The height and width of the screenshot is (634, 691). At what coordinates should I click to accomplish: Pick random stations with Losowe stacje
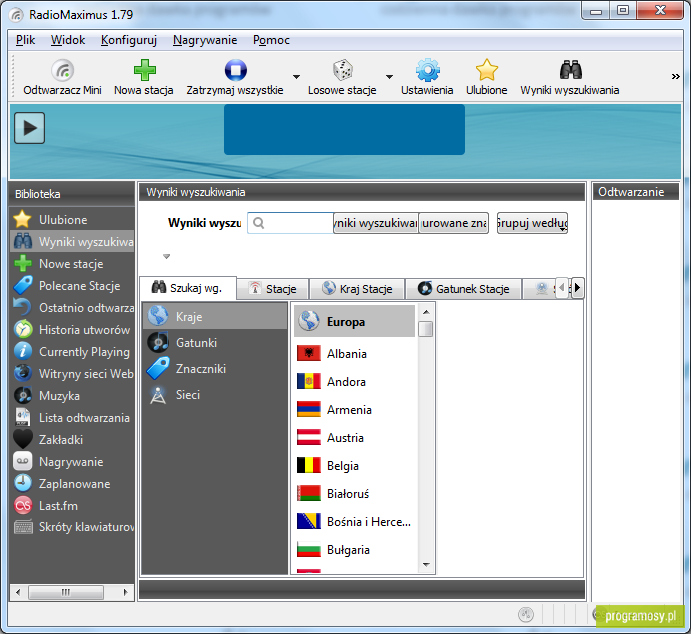[x=342, y=78]
